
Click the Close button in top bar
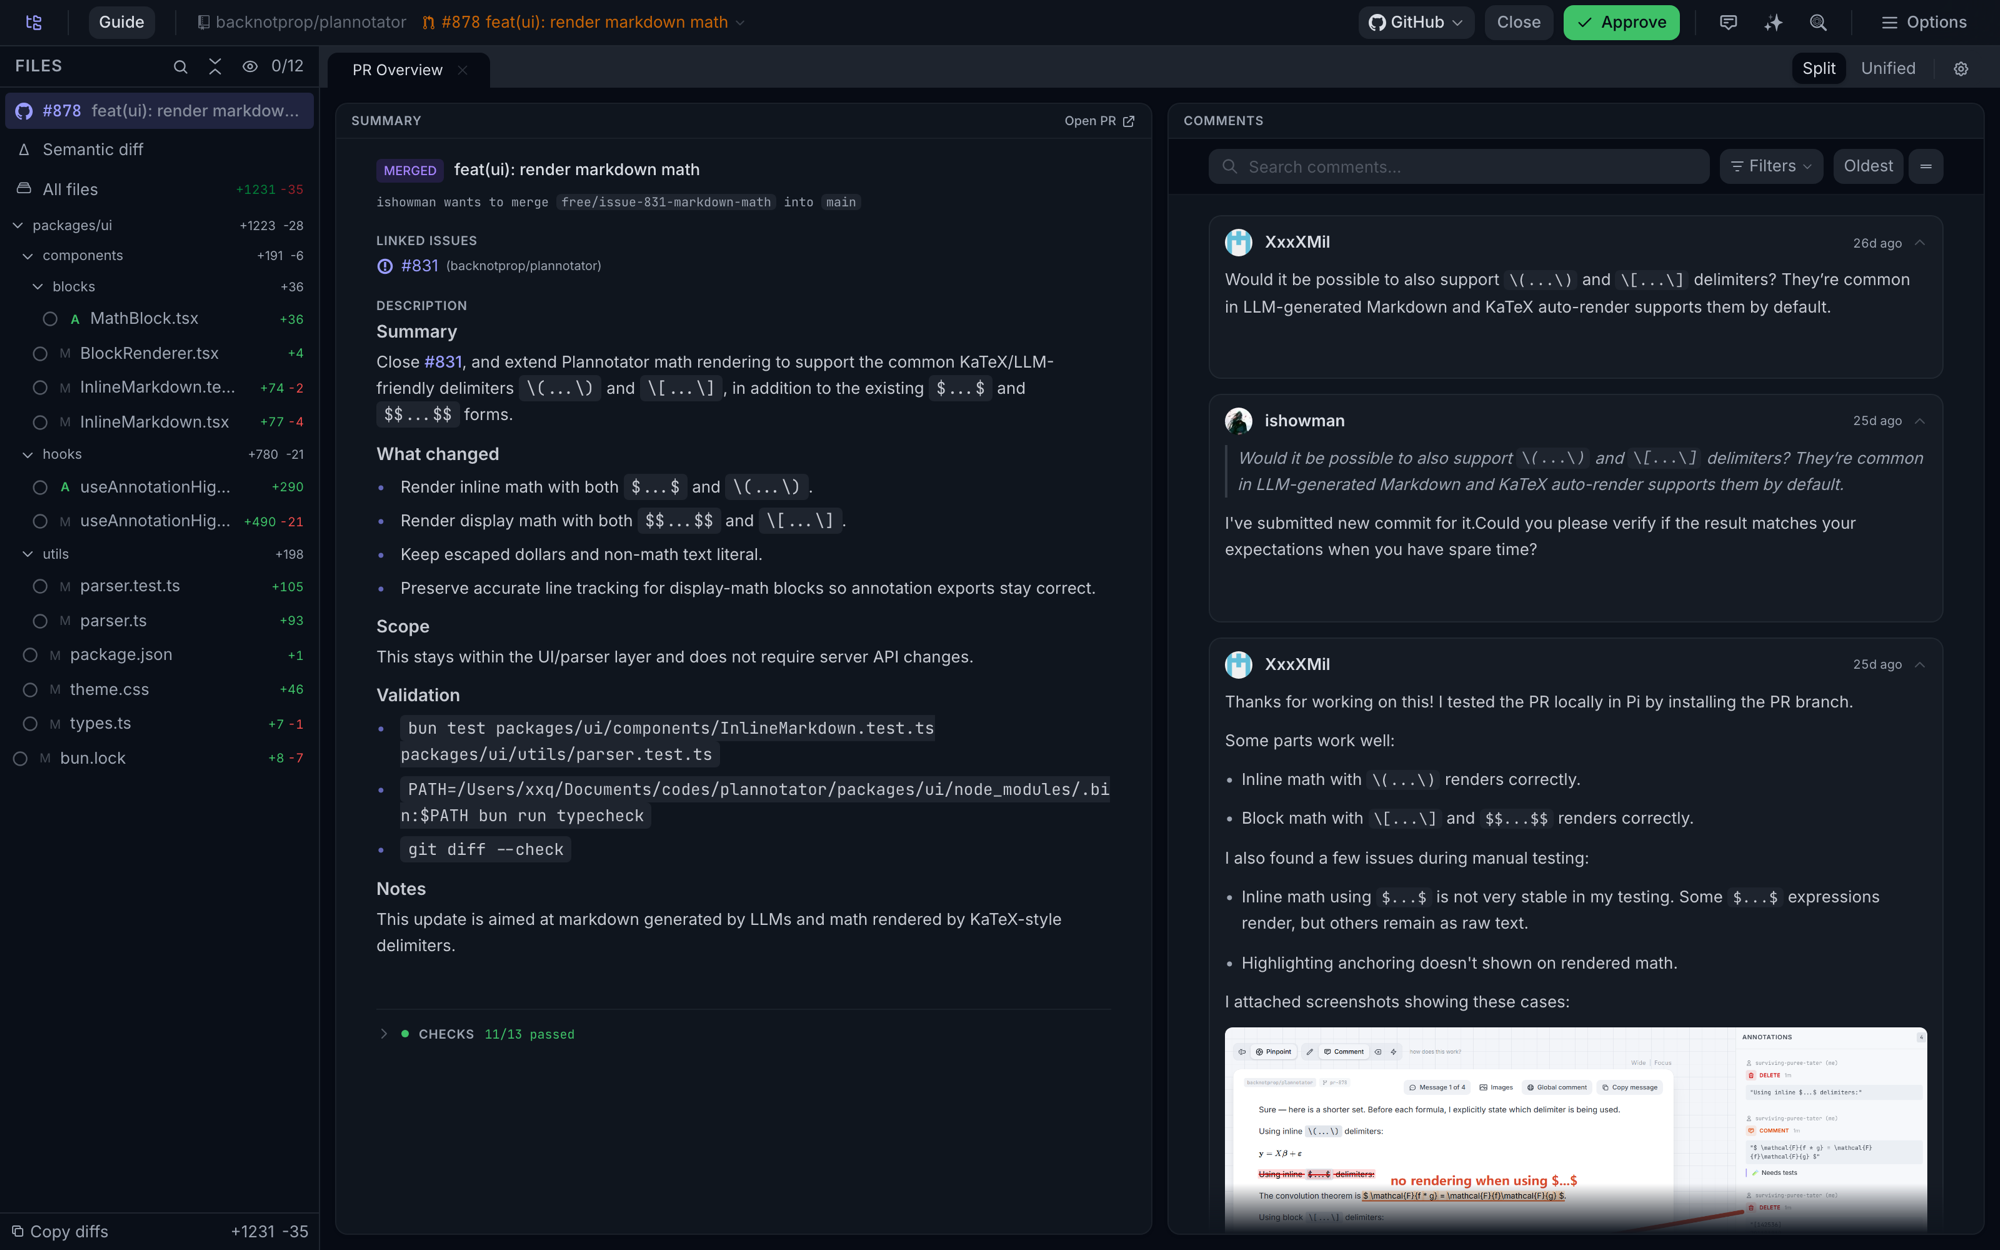pos(1518,22)
